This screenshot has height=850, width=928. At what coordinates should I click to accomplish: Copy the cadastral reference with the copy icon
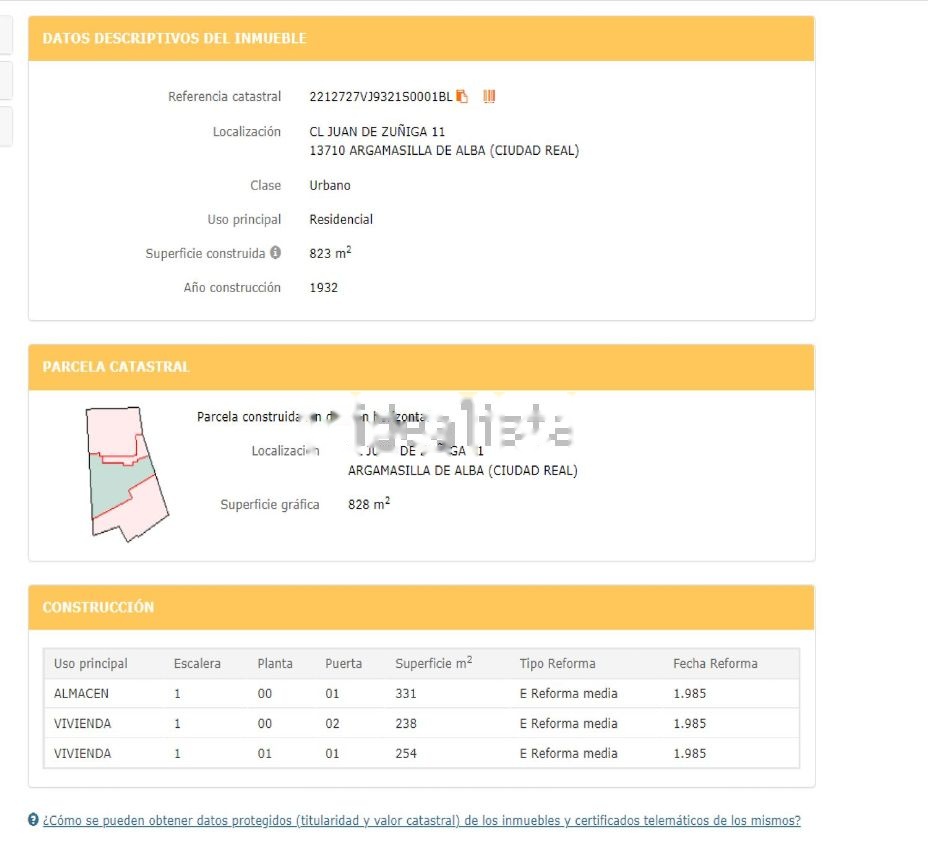[x=462, y=97]
